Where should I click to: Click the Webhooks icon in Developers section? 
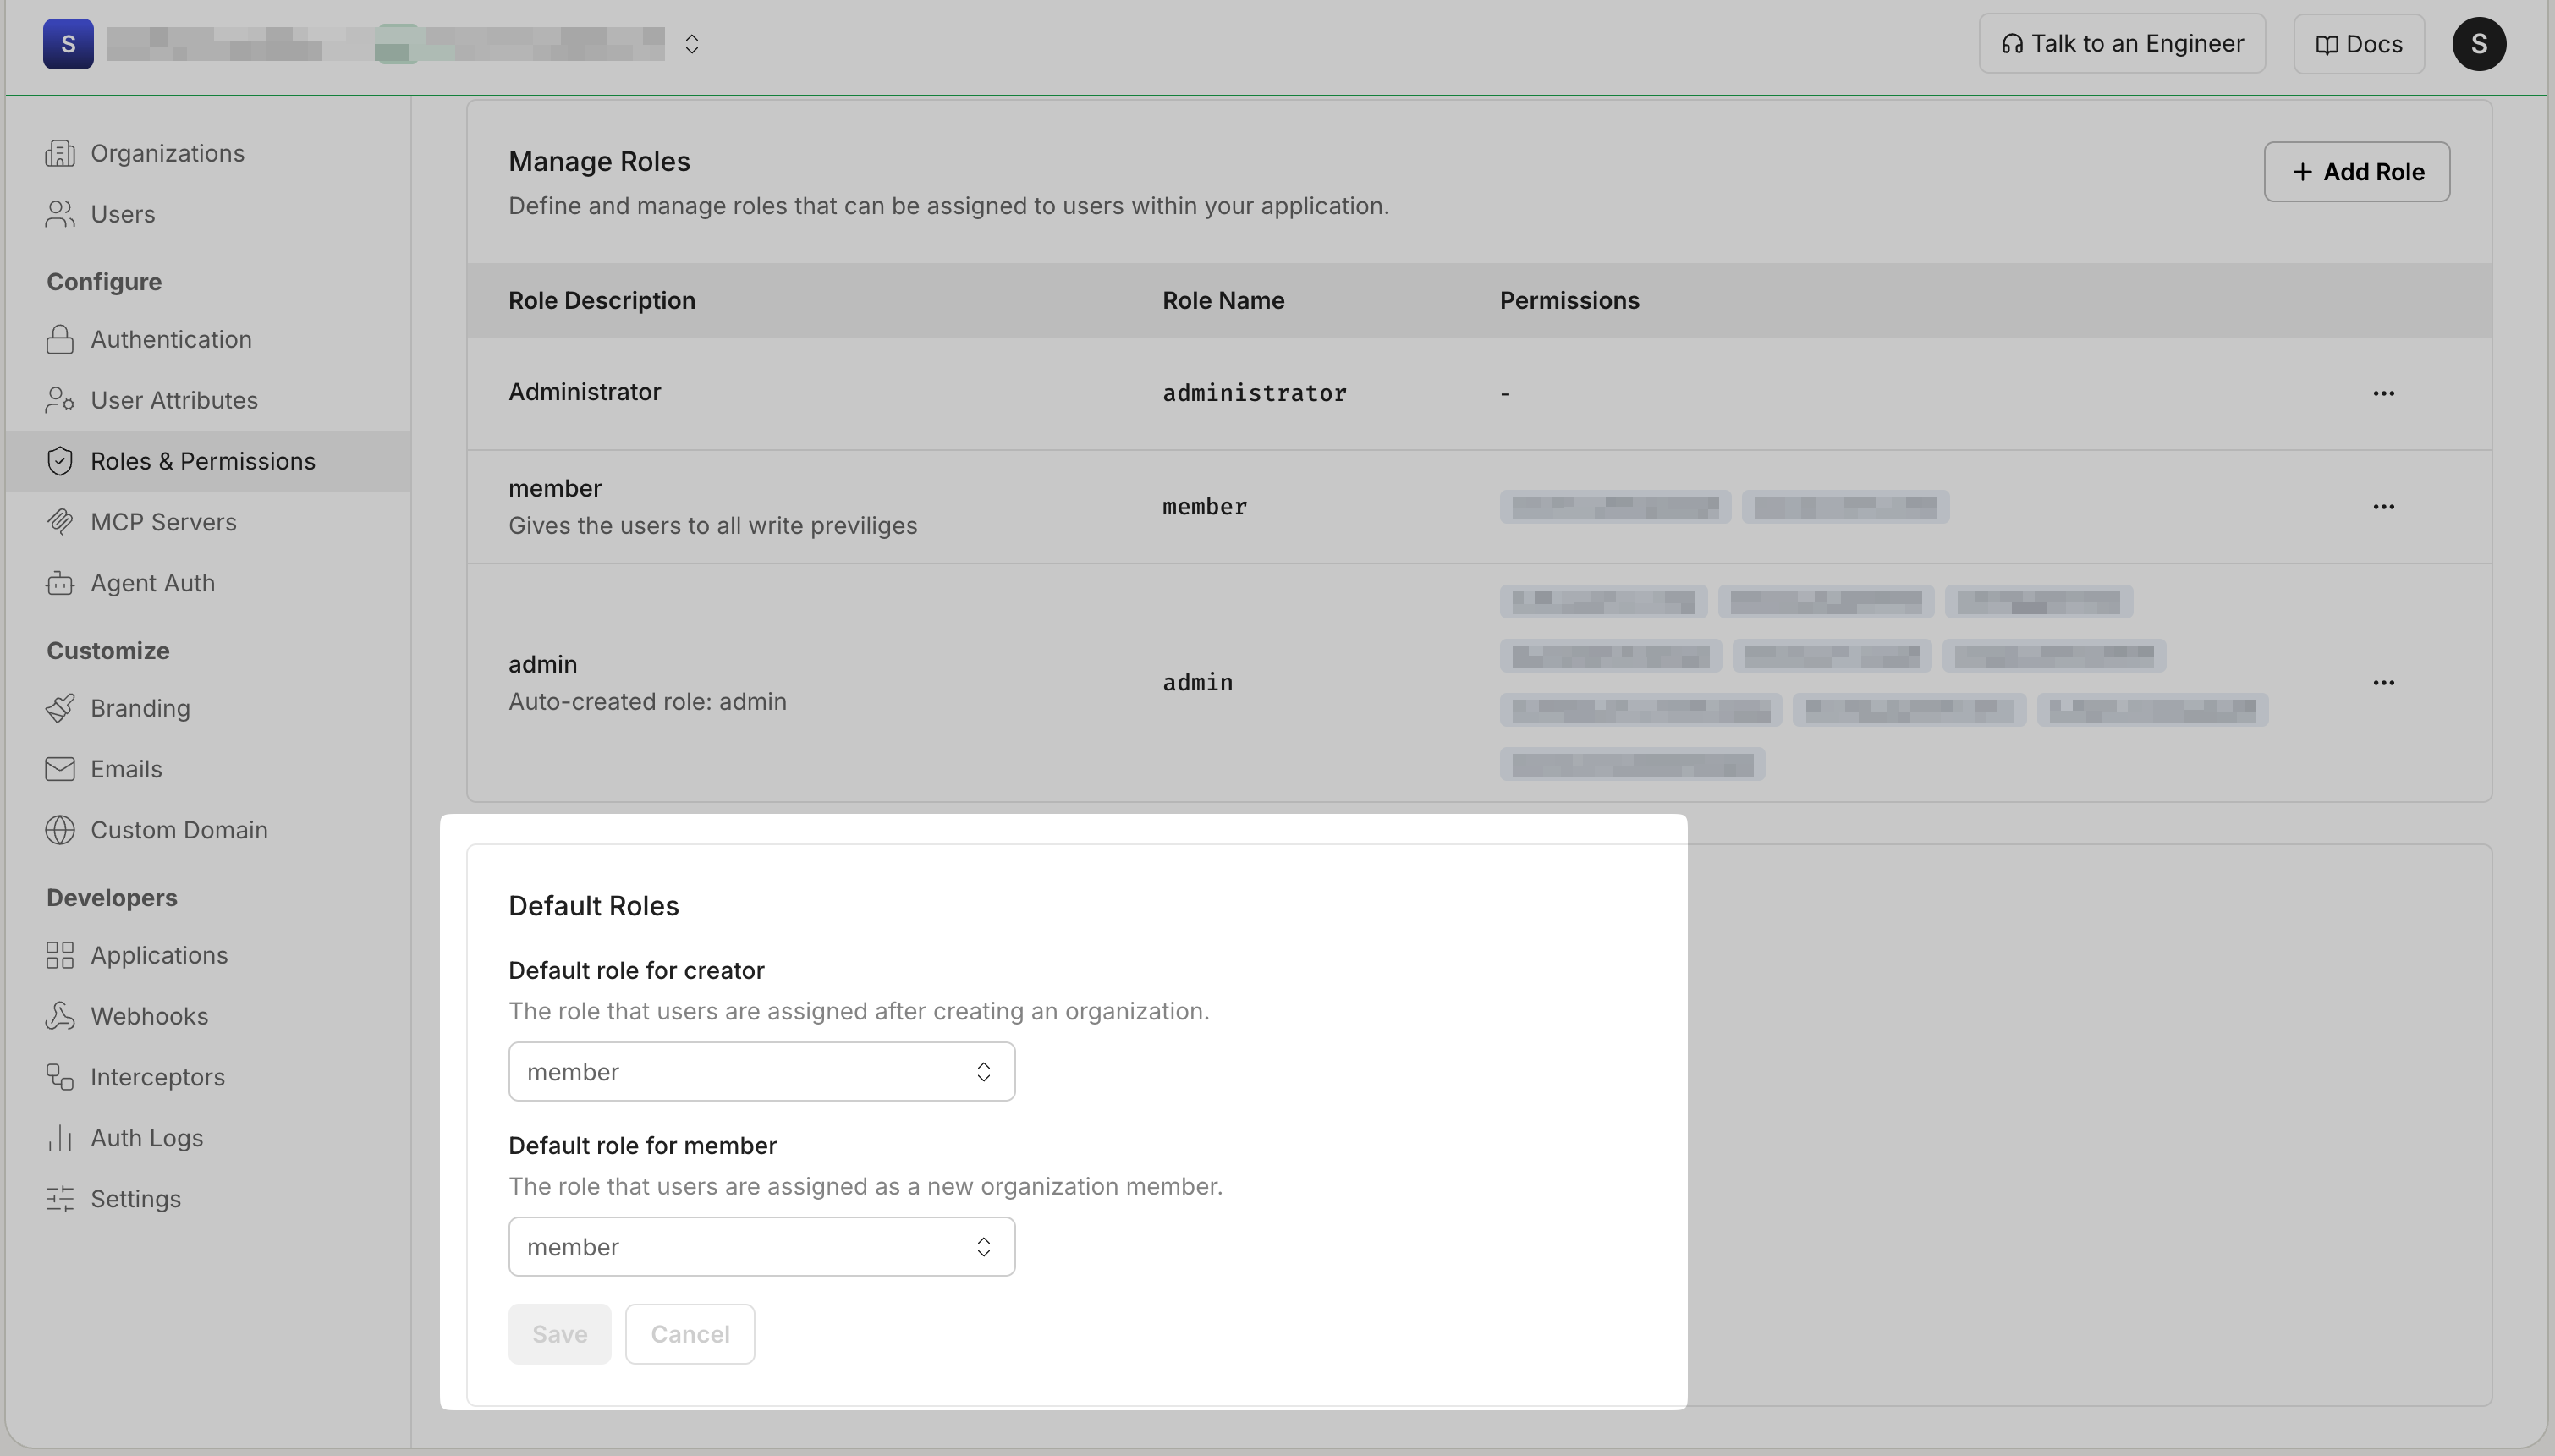(60, 1016)
